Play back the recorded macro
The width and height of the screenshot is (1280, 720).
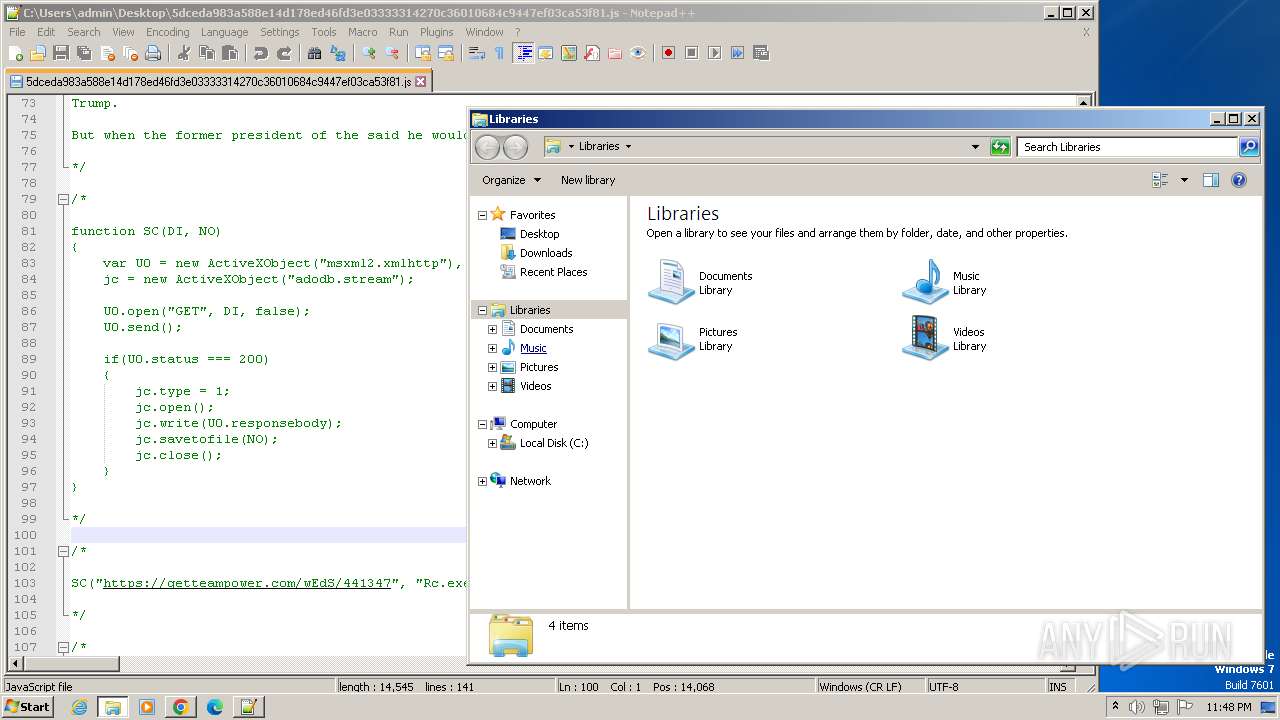714,53
